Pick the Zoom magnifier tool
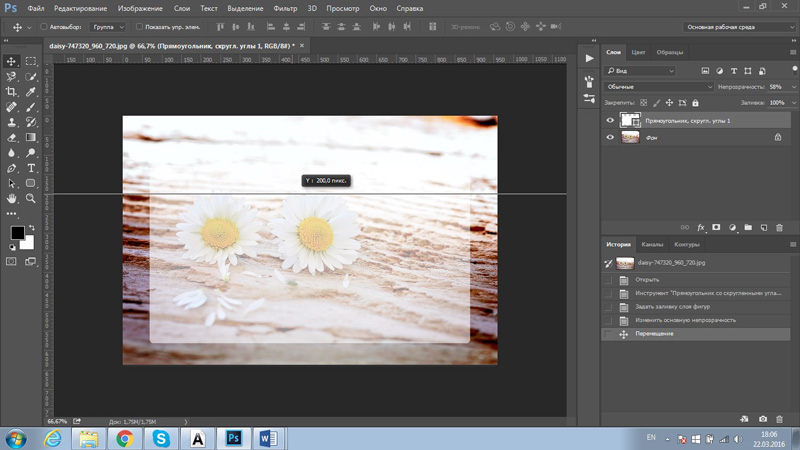Image resolution: width=800 pixels, height=450 pixels. [31, 199]
